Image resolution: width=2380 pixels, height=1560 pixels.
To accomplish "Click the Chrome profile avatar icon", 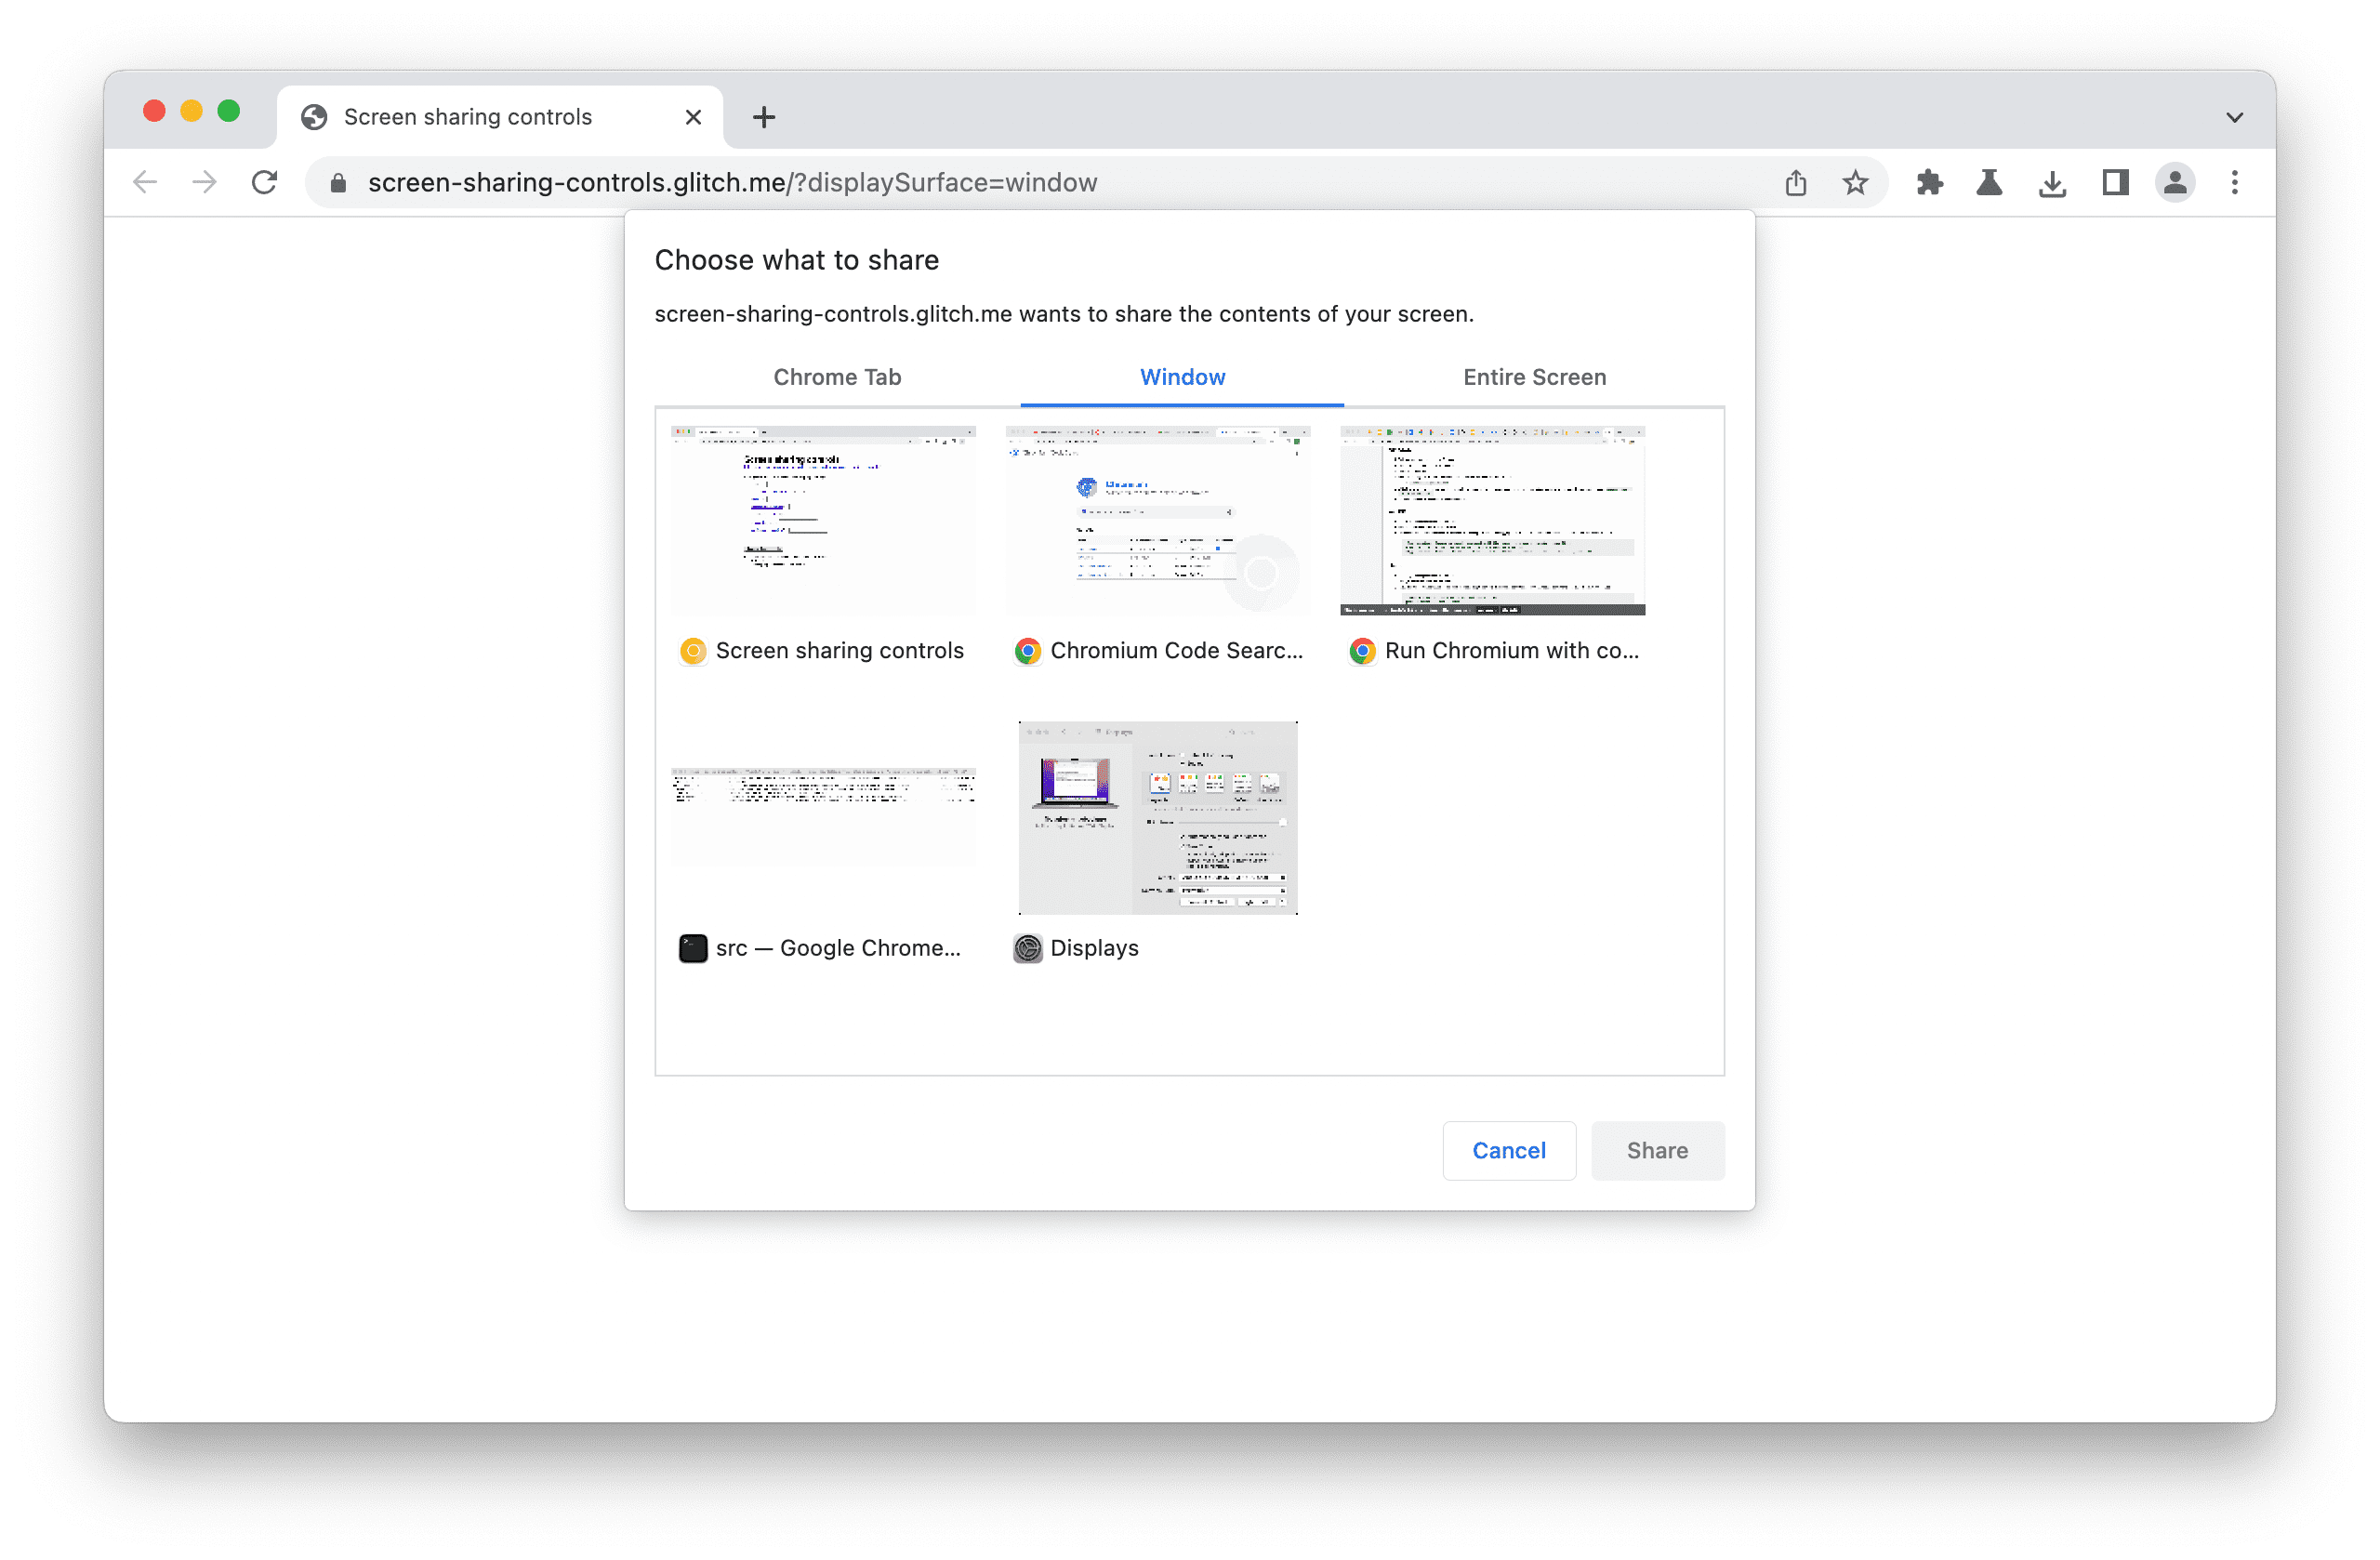I will click(2175, 181).
